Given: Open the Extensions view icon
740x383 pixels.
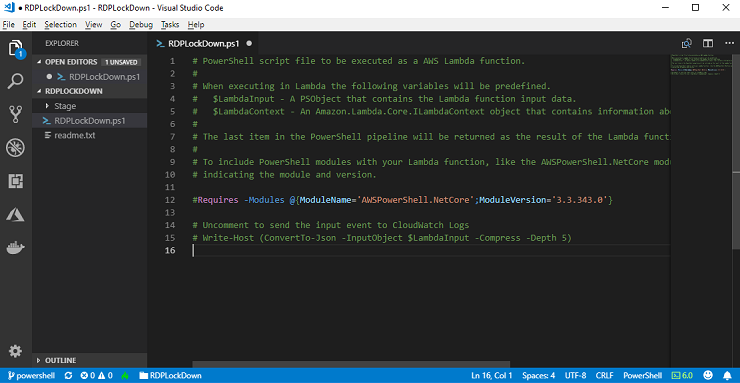Looking at the screenshot, I should pos(16,181).
